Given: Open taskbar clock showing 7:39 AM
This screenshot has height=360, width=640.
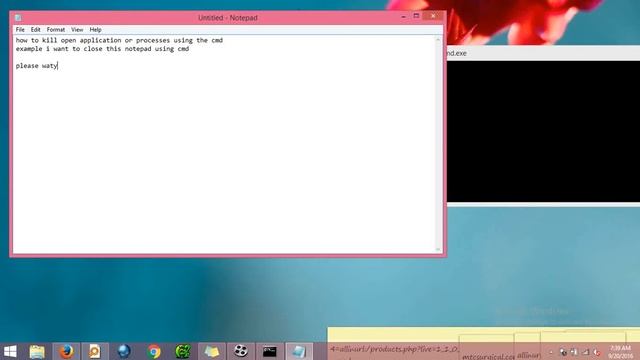Looking at the screenshot, I should point(620,352).
